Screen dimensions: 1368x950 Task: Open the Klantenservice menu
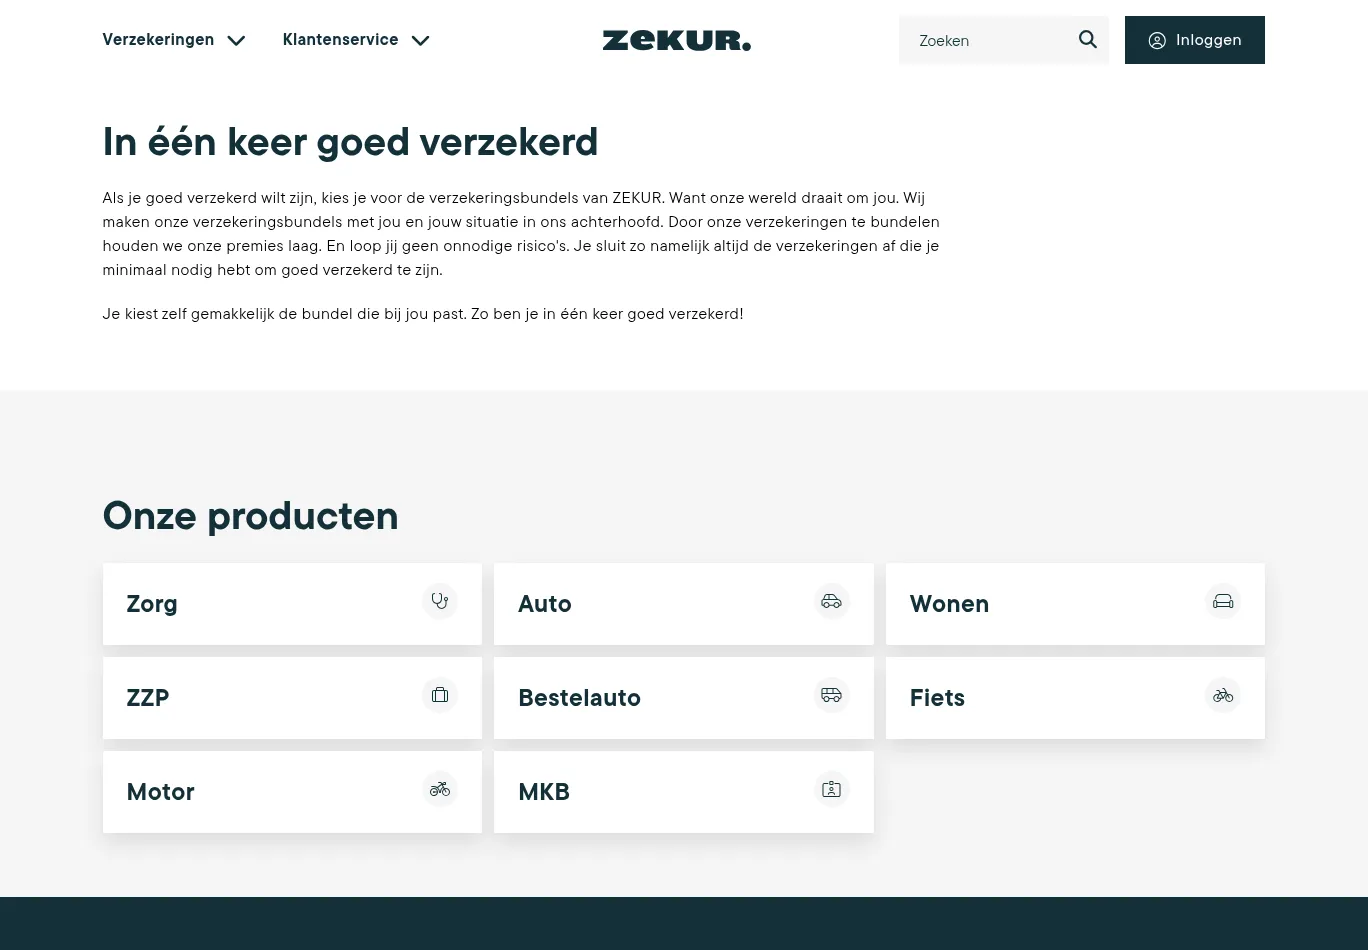[x=340, y=40]
